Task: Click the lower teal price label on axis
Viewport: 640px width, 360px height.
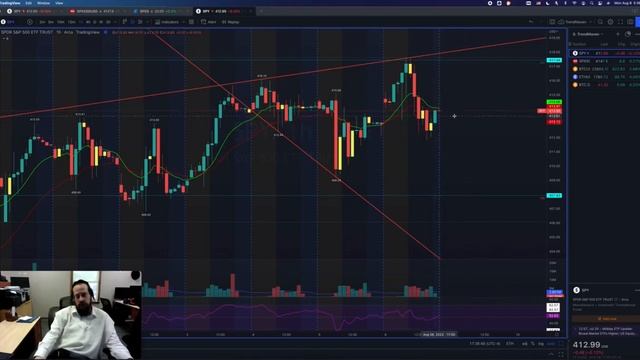Action: tap(554, 196)
